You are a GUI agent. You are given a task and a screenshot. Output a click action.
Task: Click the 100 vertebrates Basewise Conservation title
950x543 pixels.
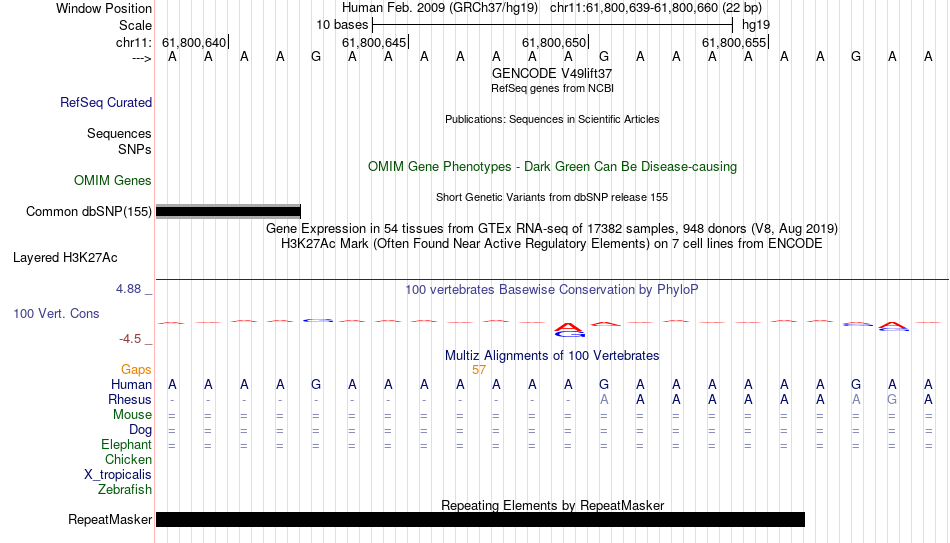click(552, 290)
